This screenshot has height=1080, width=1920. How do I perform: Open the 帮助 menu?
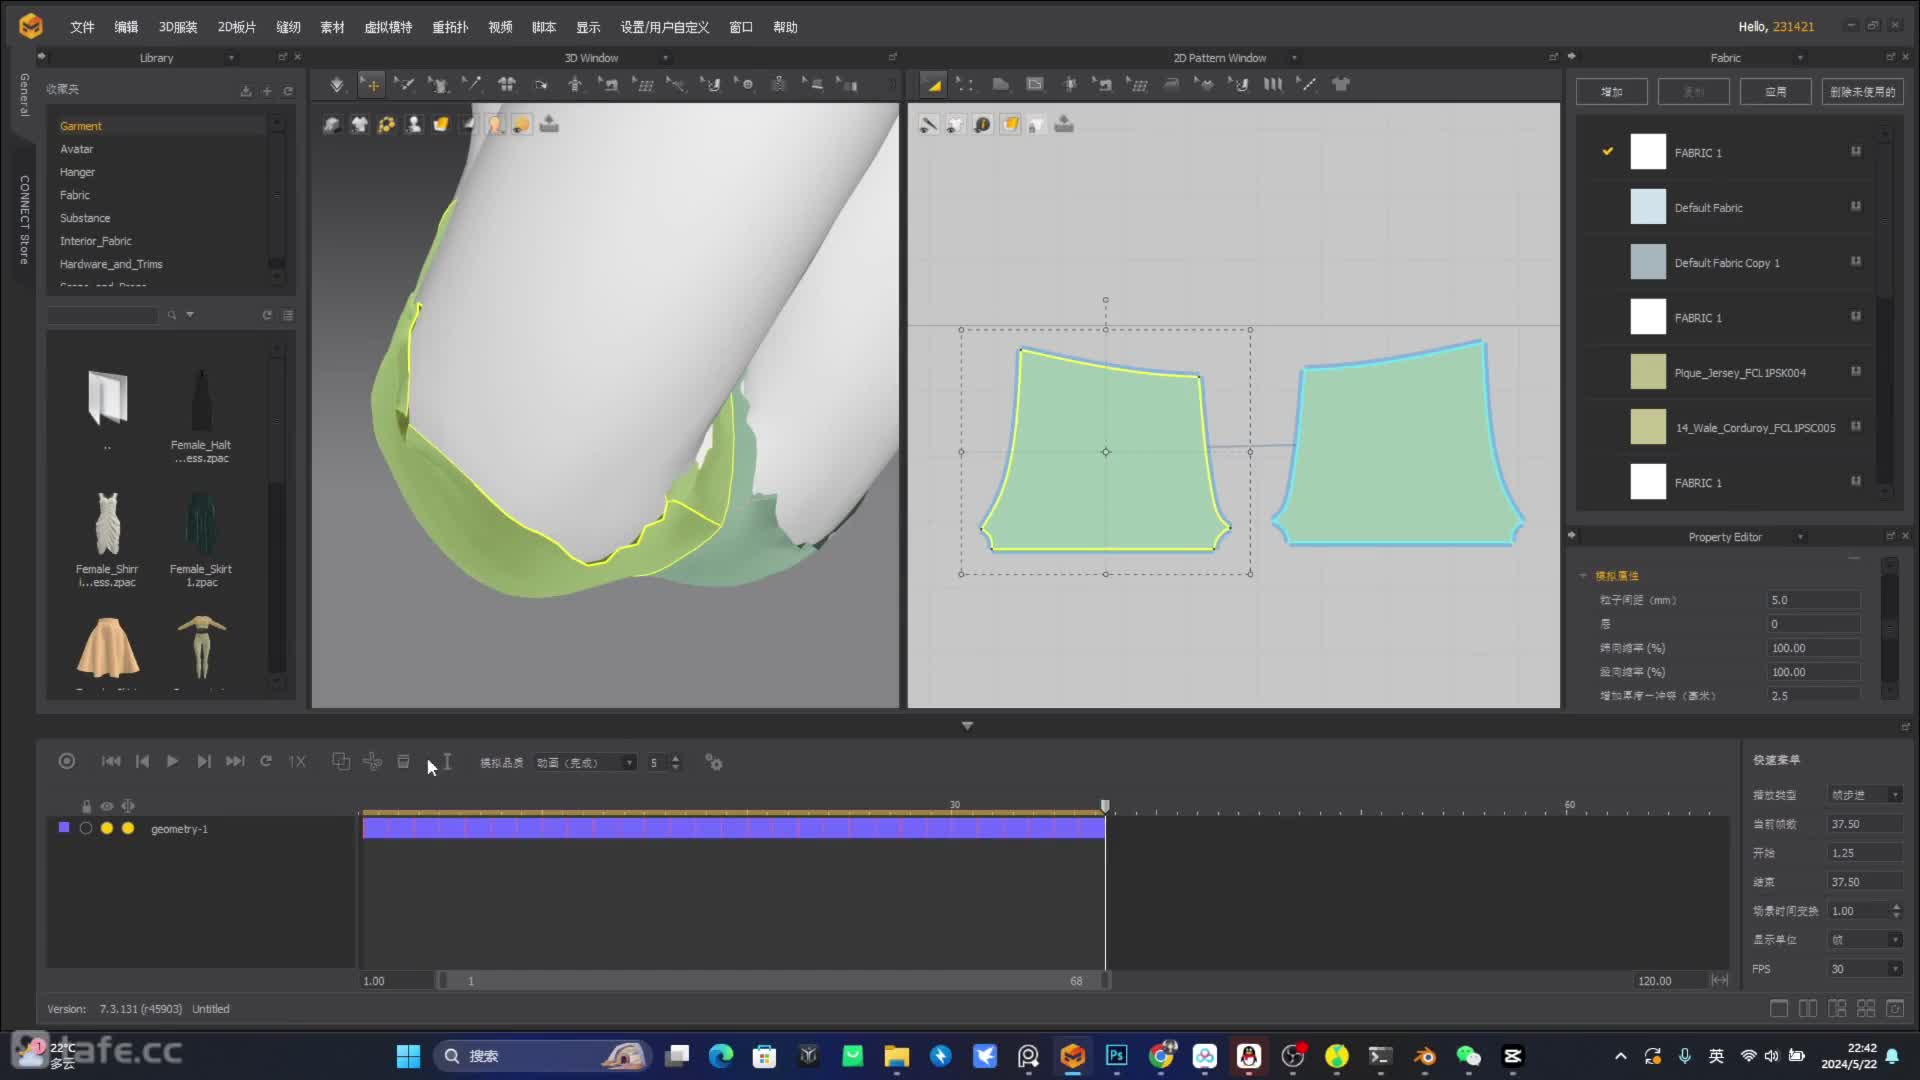pos(785,27)
